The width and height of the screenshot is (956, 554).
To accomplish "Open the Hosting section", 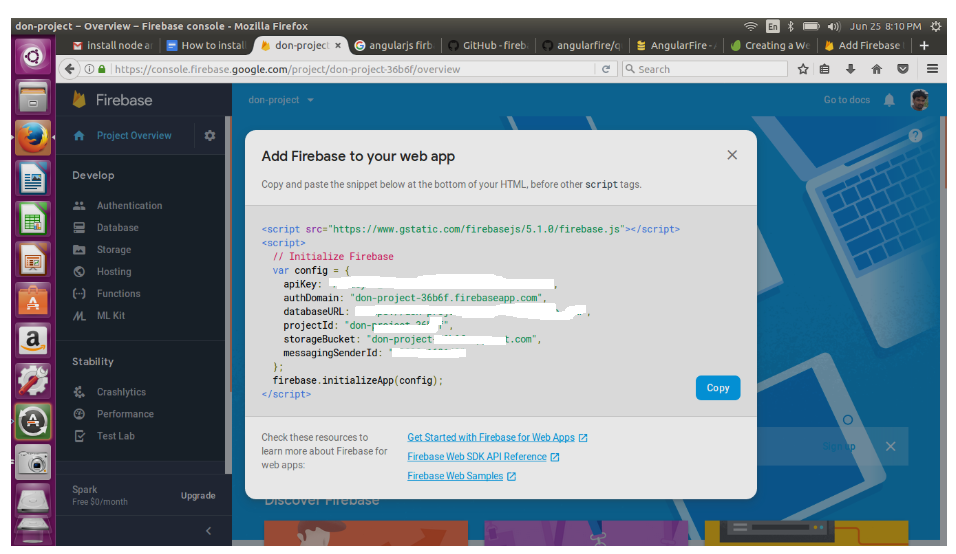I will click(x=114, y=272).
